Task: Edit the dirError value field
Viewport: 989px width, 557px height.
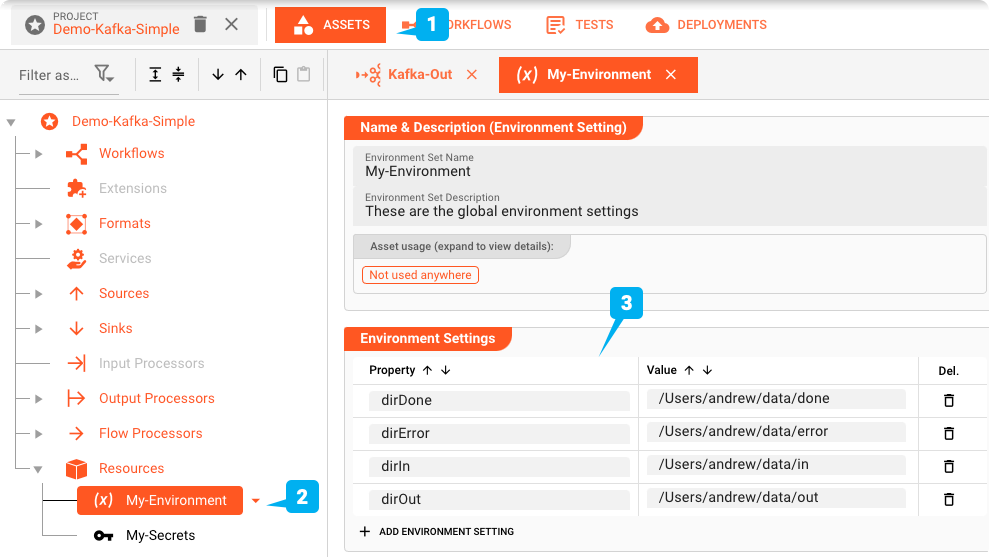Action: tap(775, 432)
